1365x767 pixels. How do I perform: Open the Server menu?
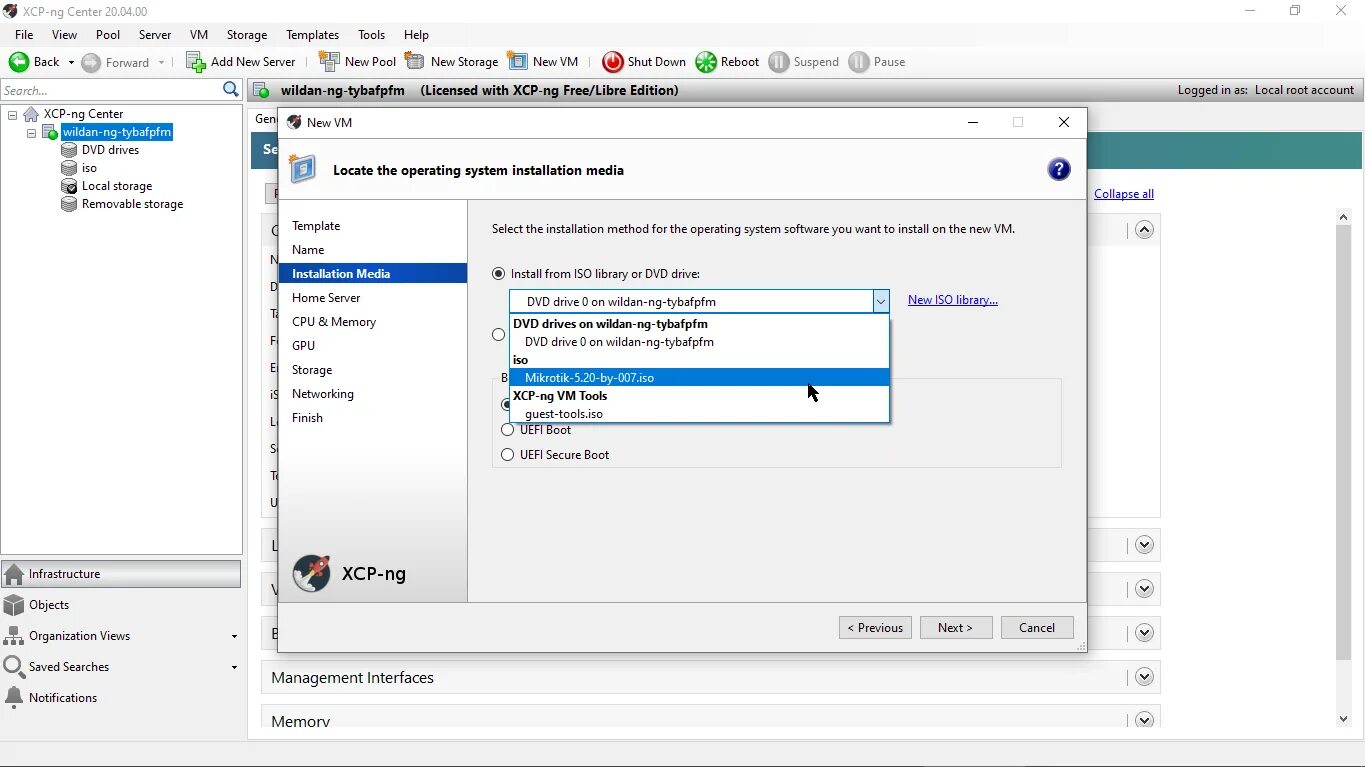pos(155,35)
